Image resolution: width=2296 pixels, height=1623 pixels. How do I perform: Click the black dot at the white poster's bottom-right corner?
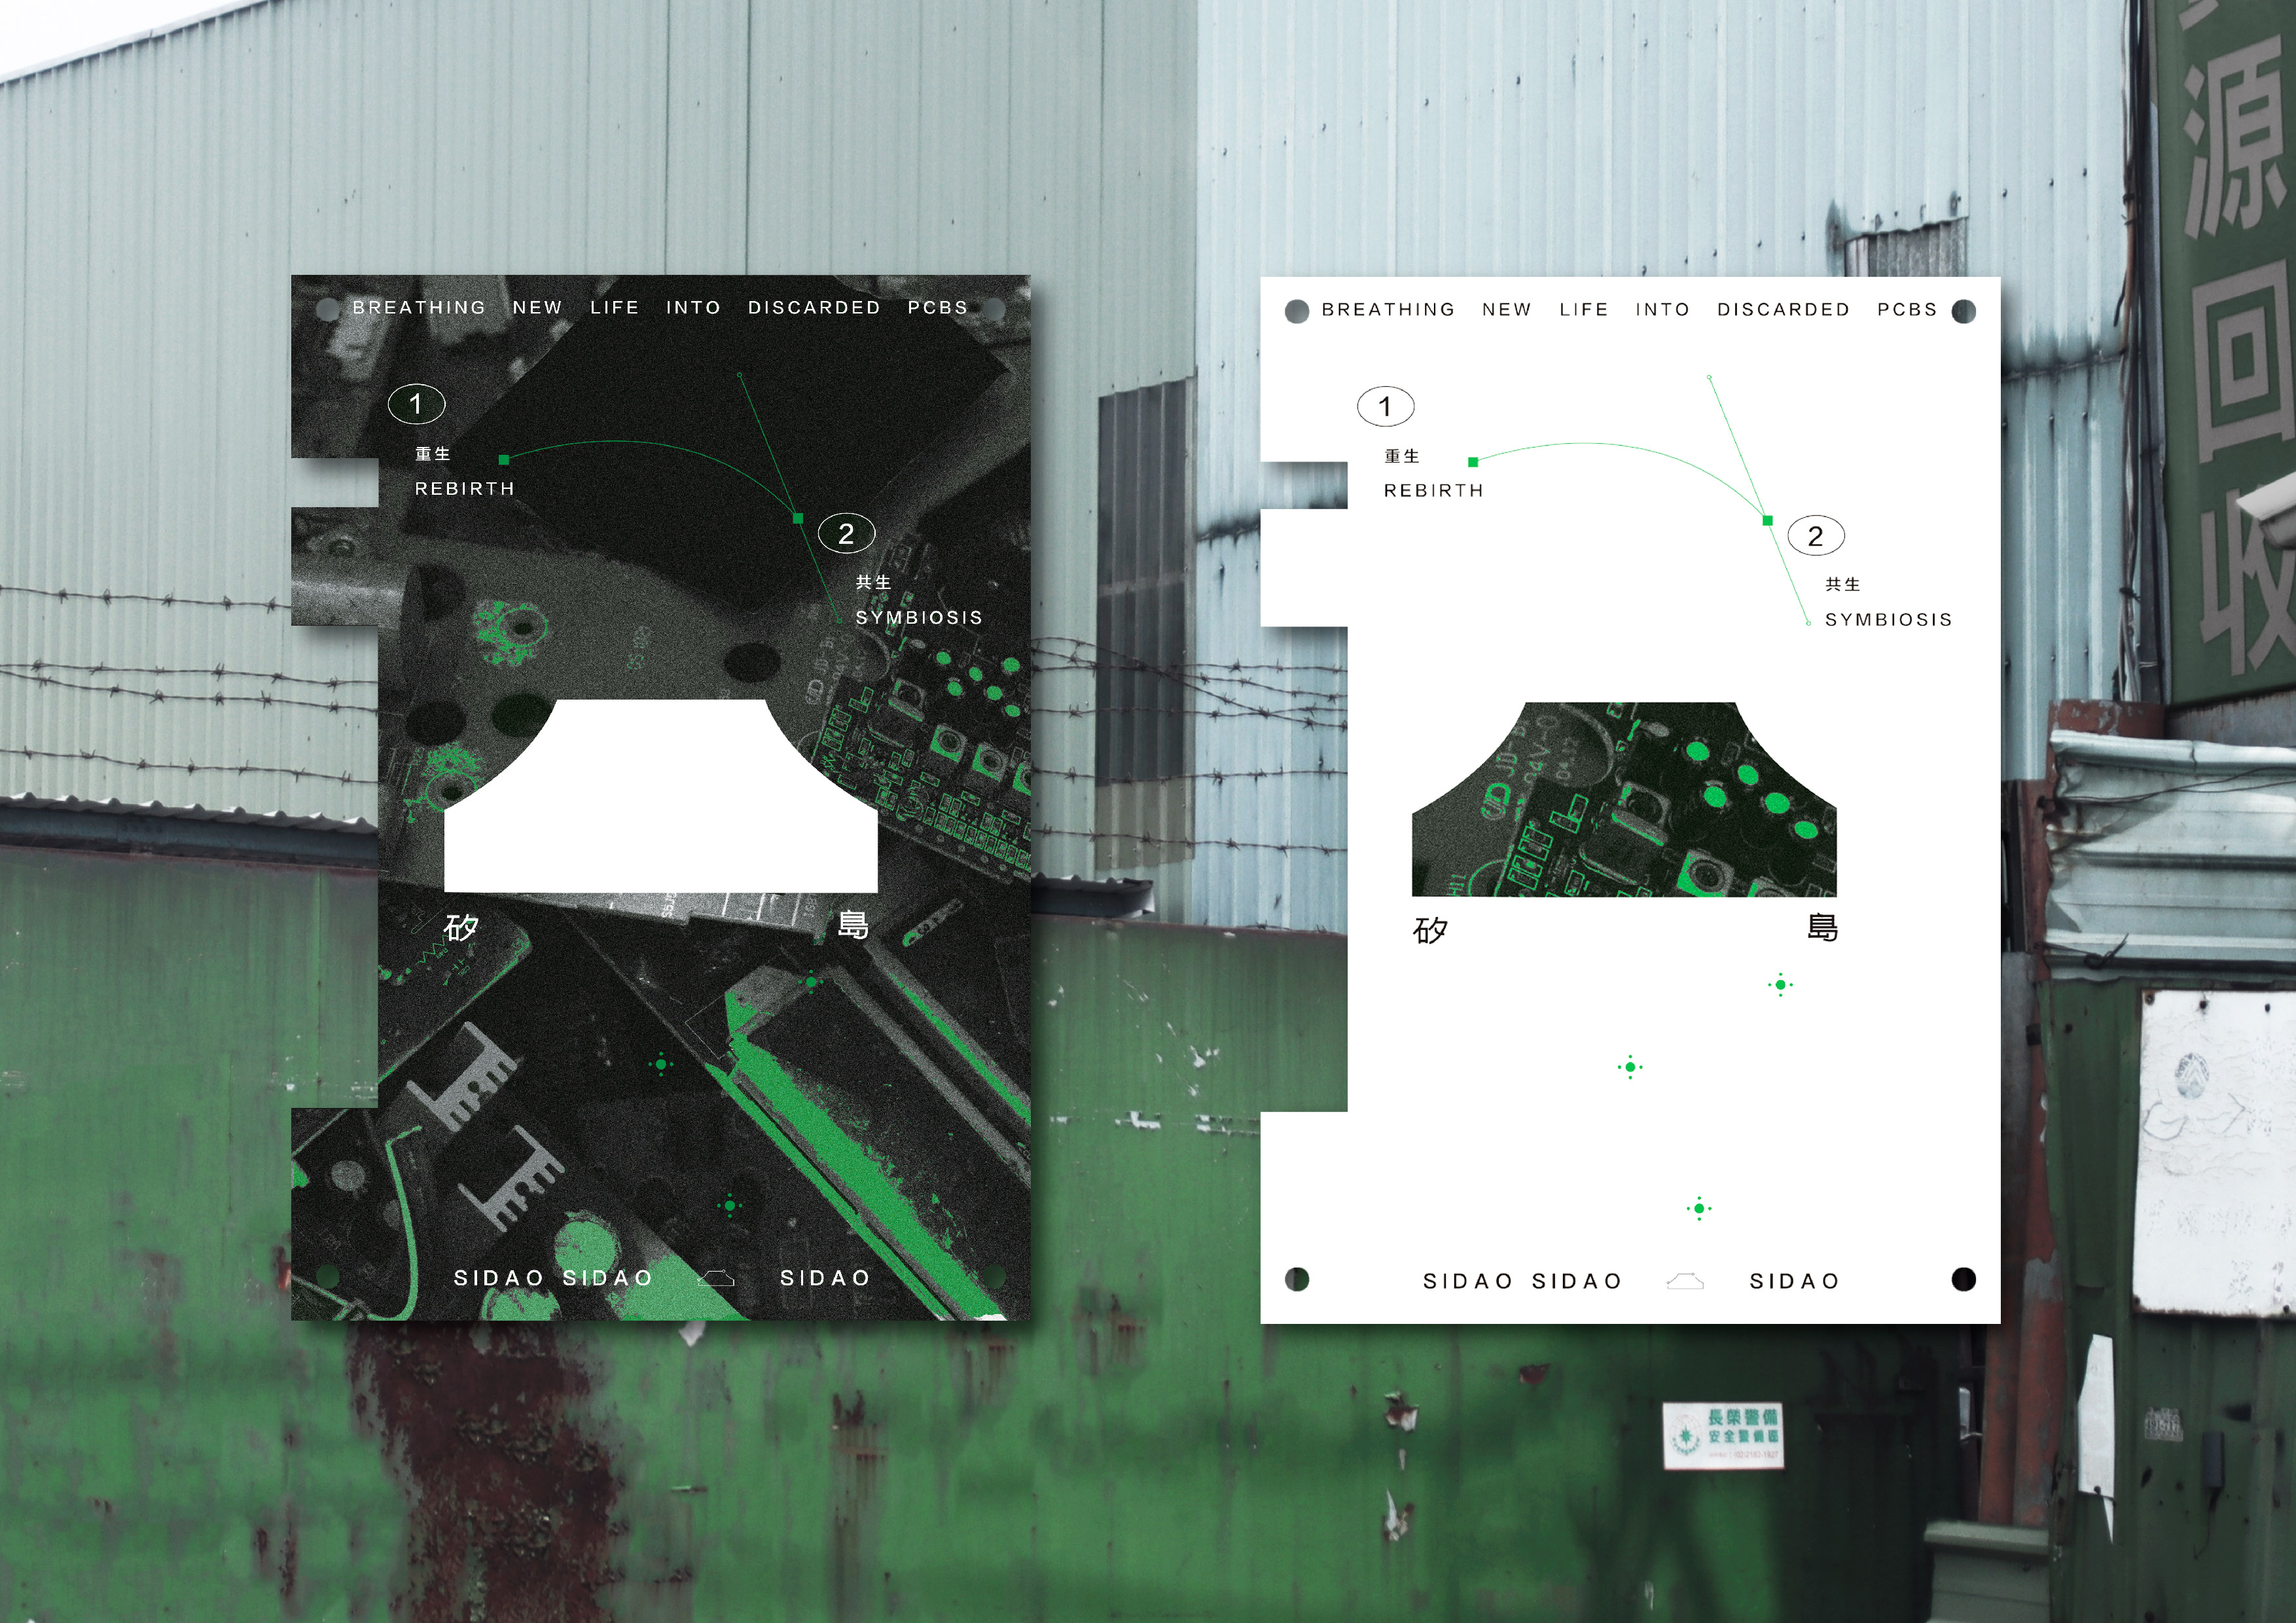[1963, 1279]
